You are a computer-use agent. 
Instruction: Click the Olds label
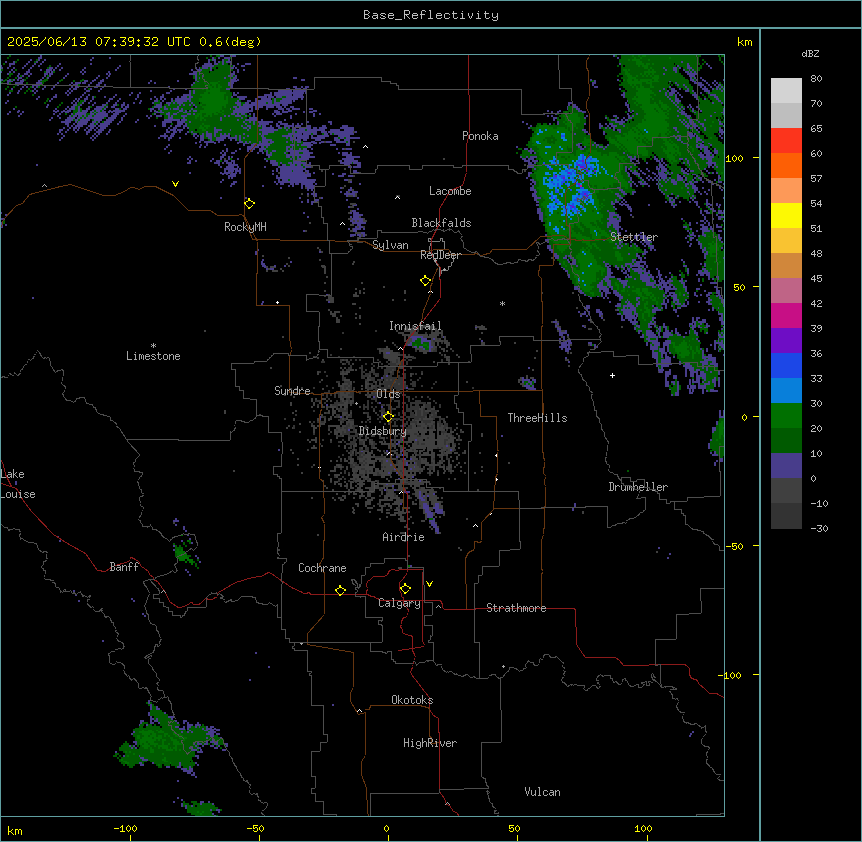[388, 394]
